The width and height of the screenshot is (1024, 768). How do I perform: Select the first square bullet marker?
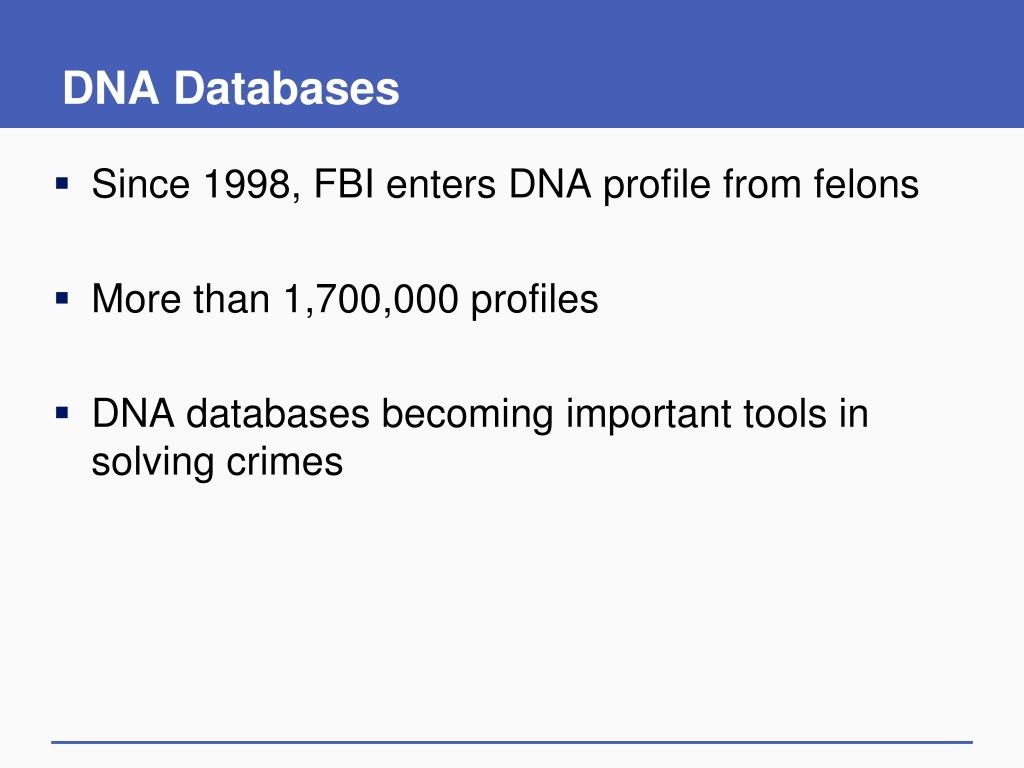[x=62, y=183]
